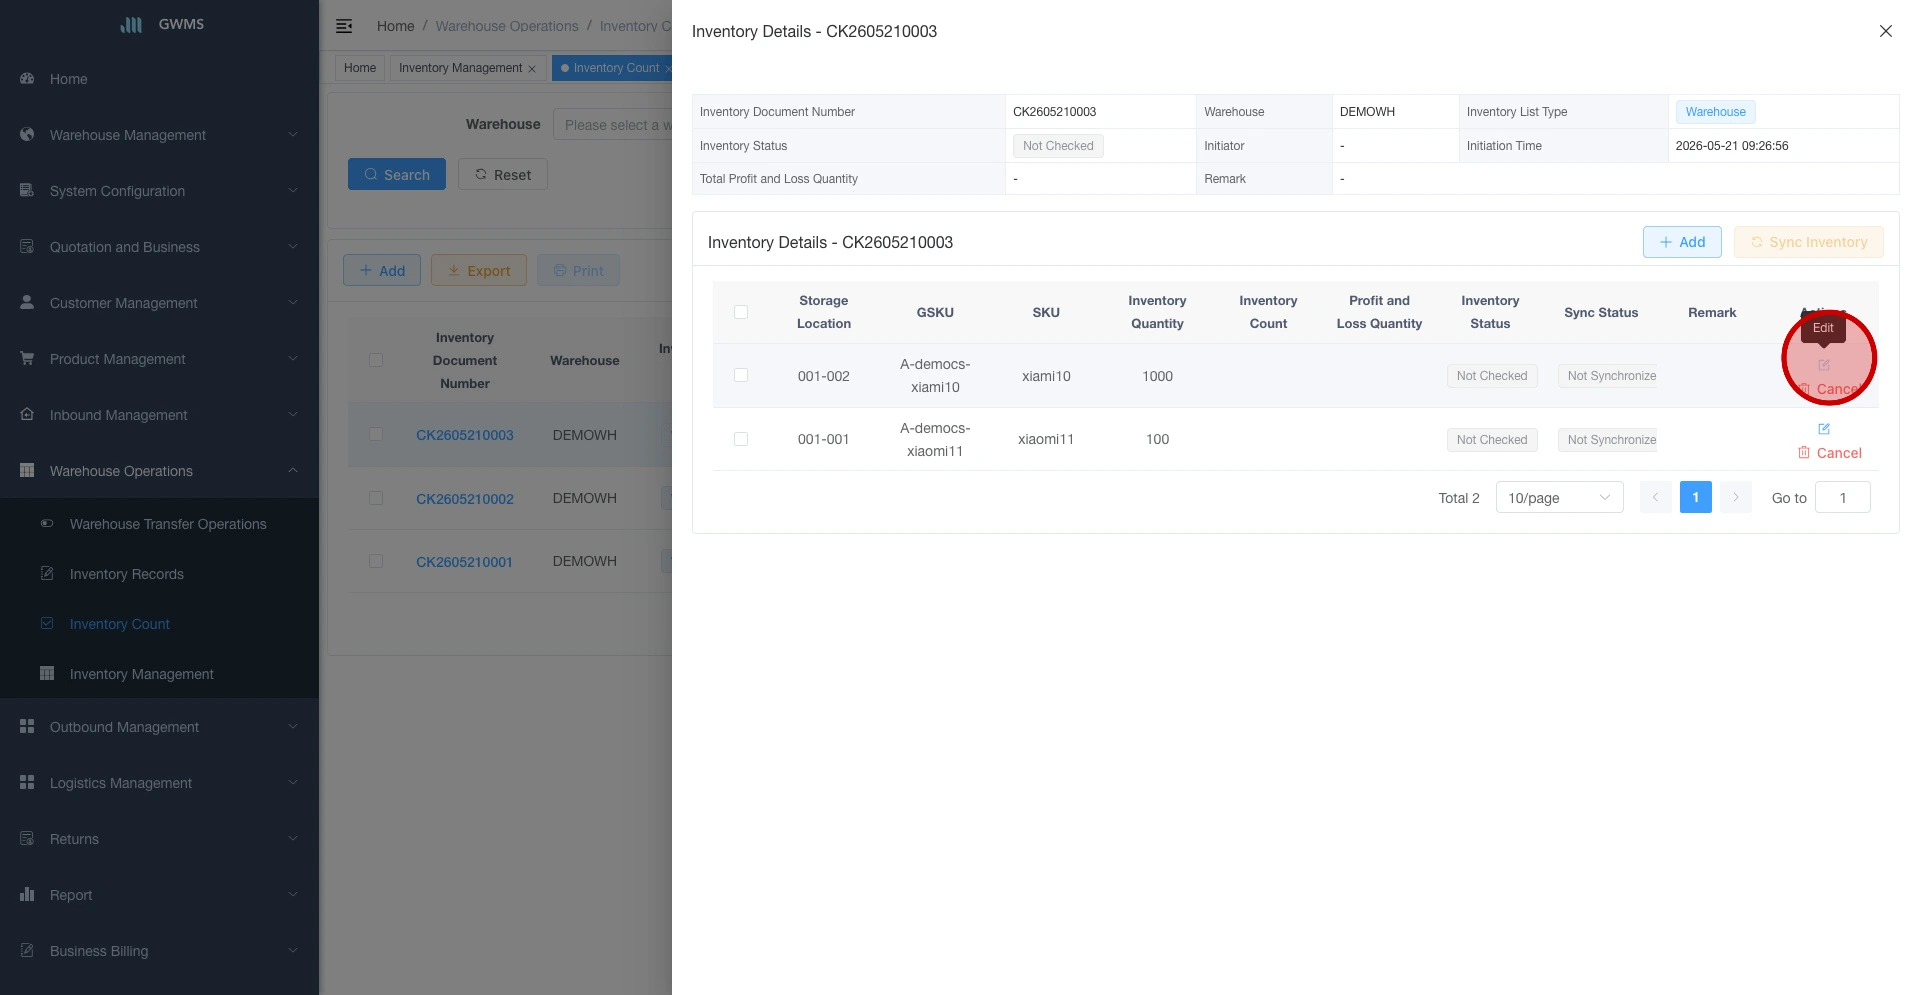Open document link CK2605210001
This screenshot has height=995, width=1920.
[x=464, y=562]
